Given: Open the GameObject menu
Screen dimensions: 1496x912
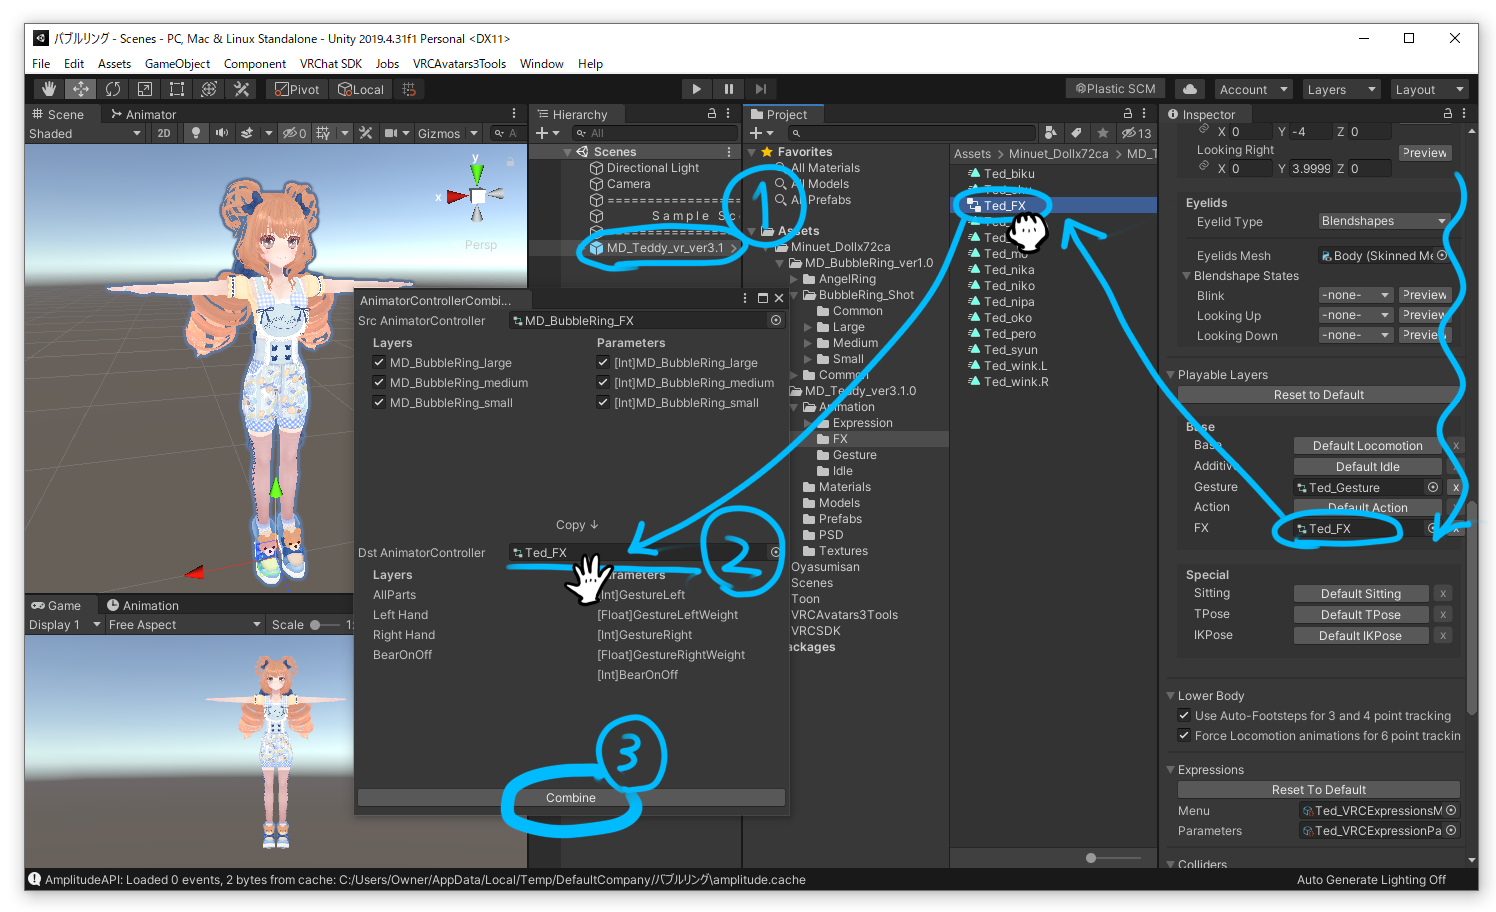Looking at the screenshot, I should tap(177, 64).
